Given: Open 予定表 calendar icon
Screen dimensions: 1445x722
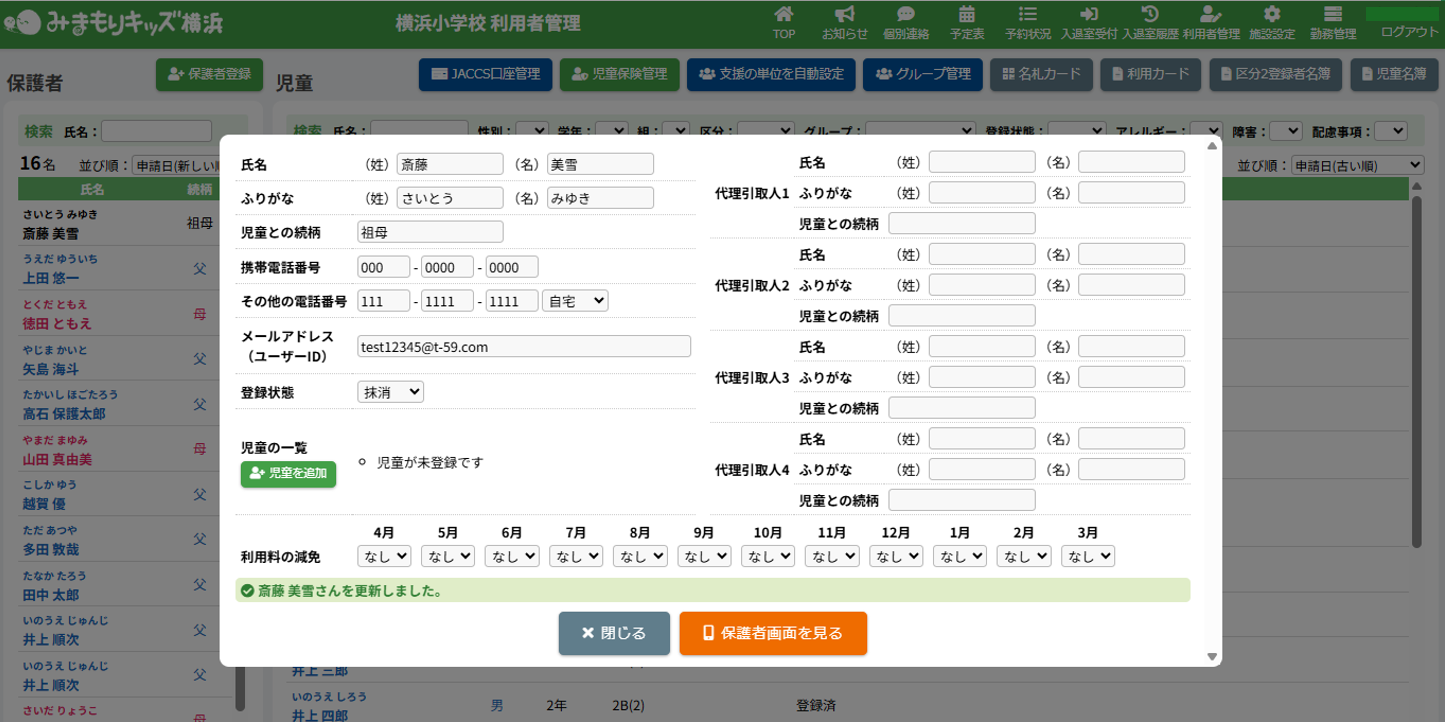Looking at the screenshot, I should (966, 15).
